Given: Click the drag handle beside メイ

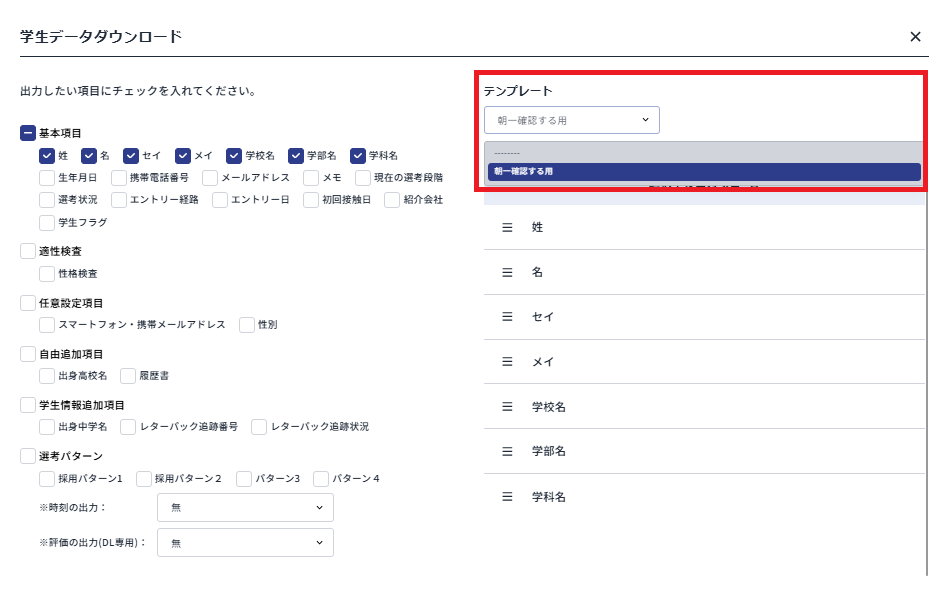Looking at the screenshot, I should pos(506,362).
